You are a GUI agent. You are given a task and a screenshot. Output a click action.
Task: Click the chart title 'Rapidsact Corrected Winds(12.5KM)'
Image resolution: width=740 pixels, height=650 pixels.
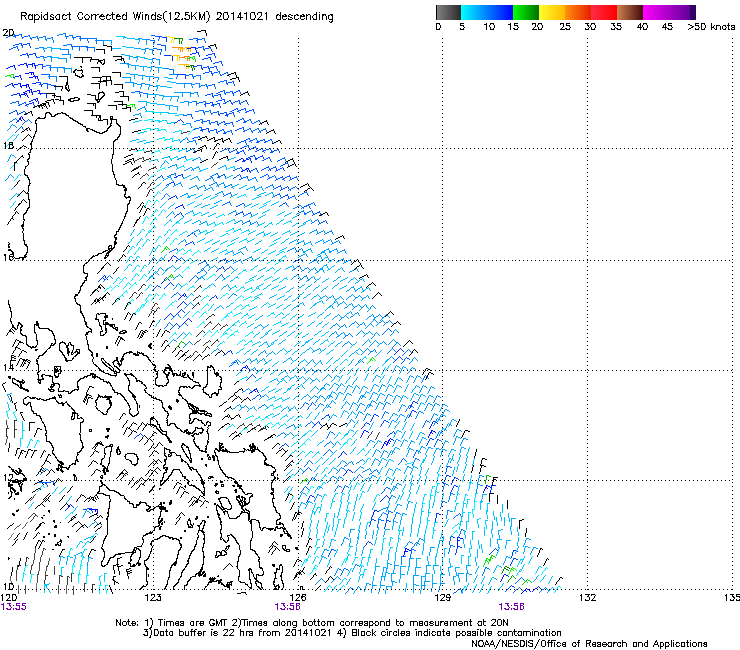coord(115,17)
